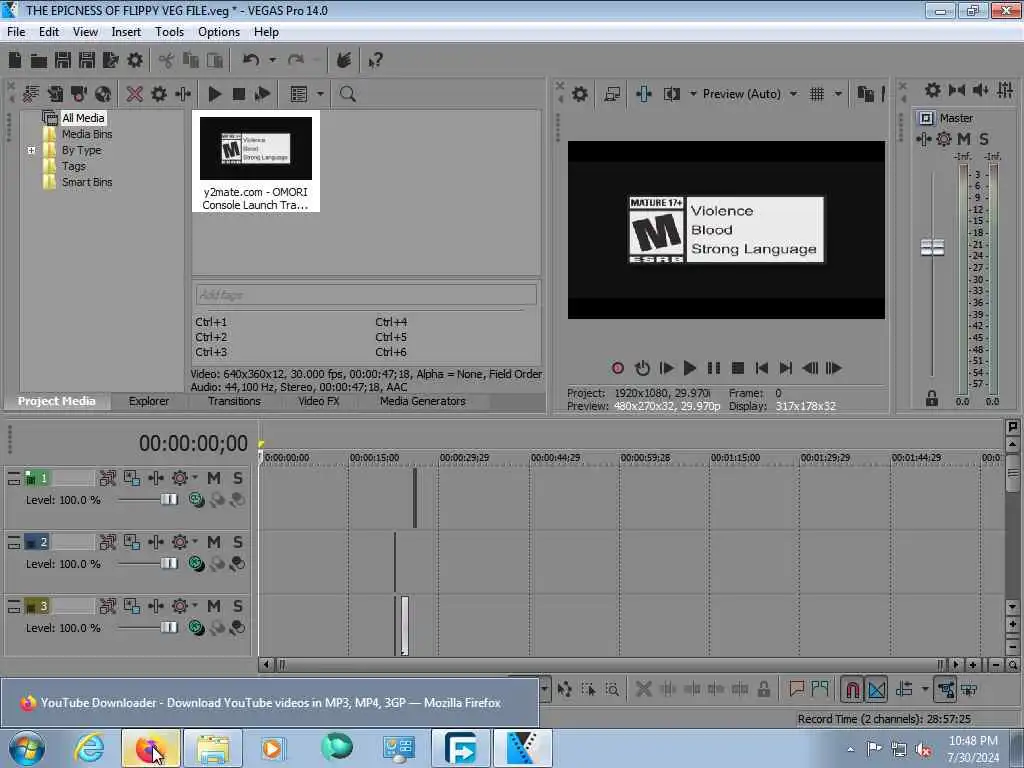Click the Open project folder icon
1024x768 pixels.
(x=39, y=61)
